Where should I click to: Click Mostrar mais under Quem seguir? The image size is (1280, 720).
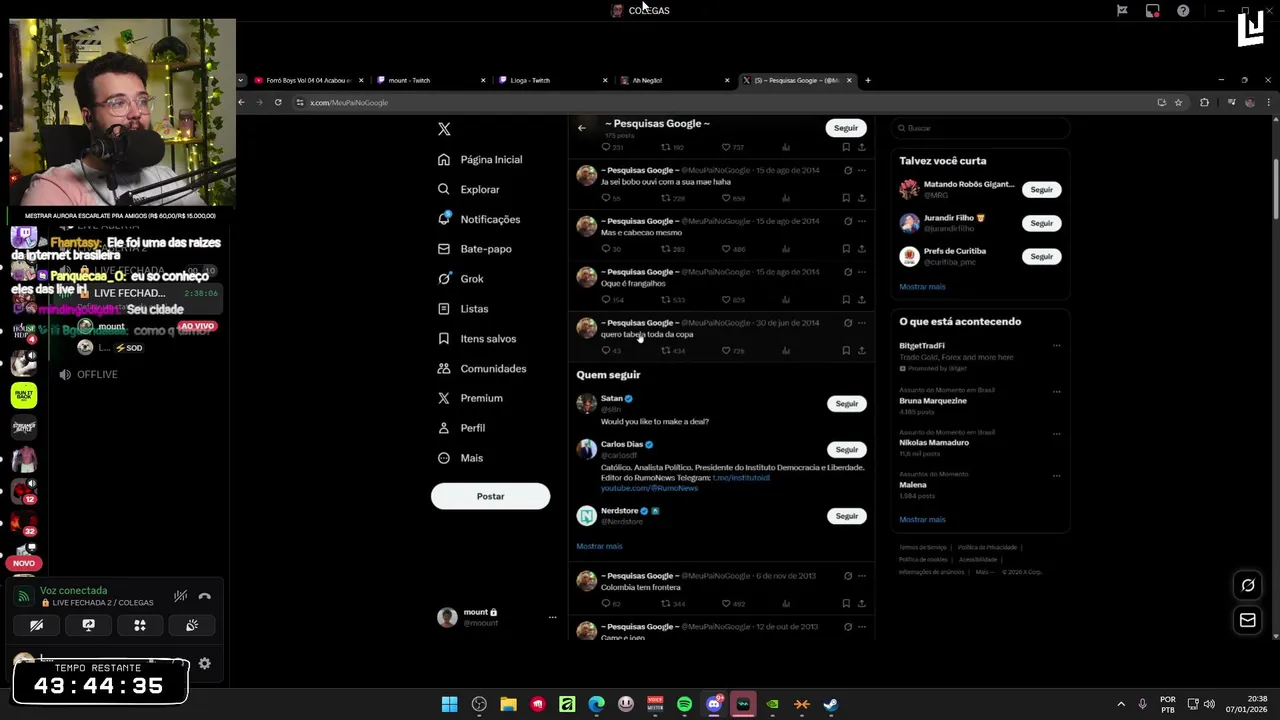599,546
